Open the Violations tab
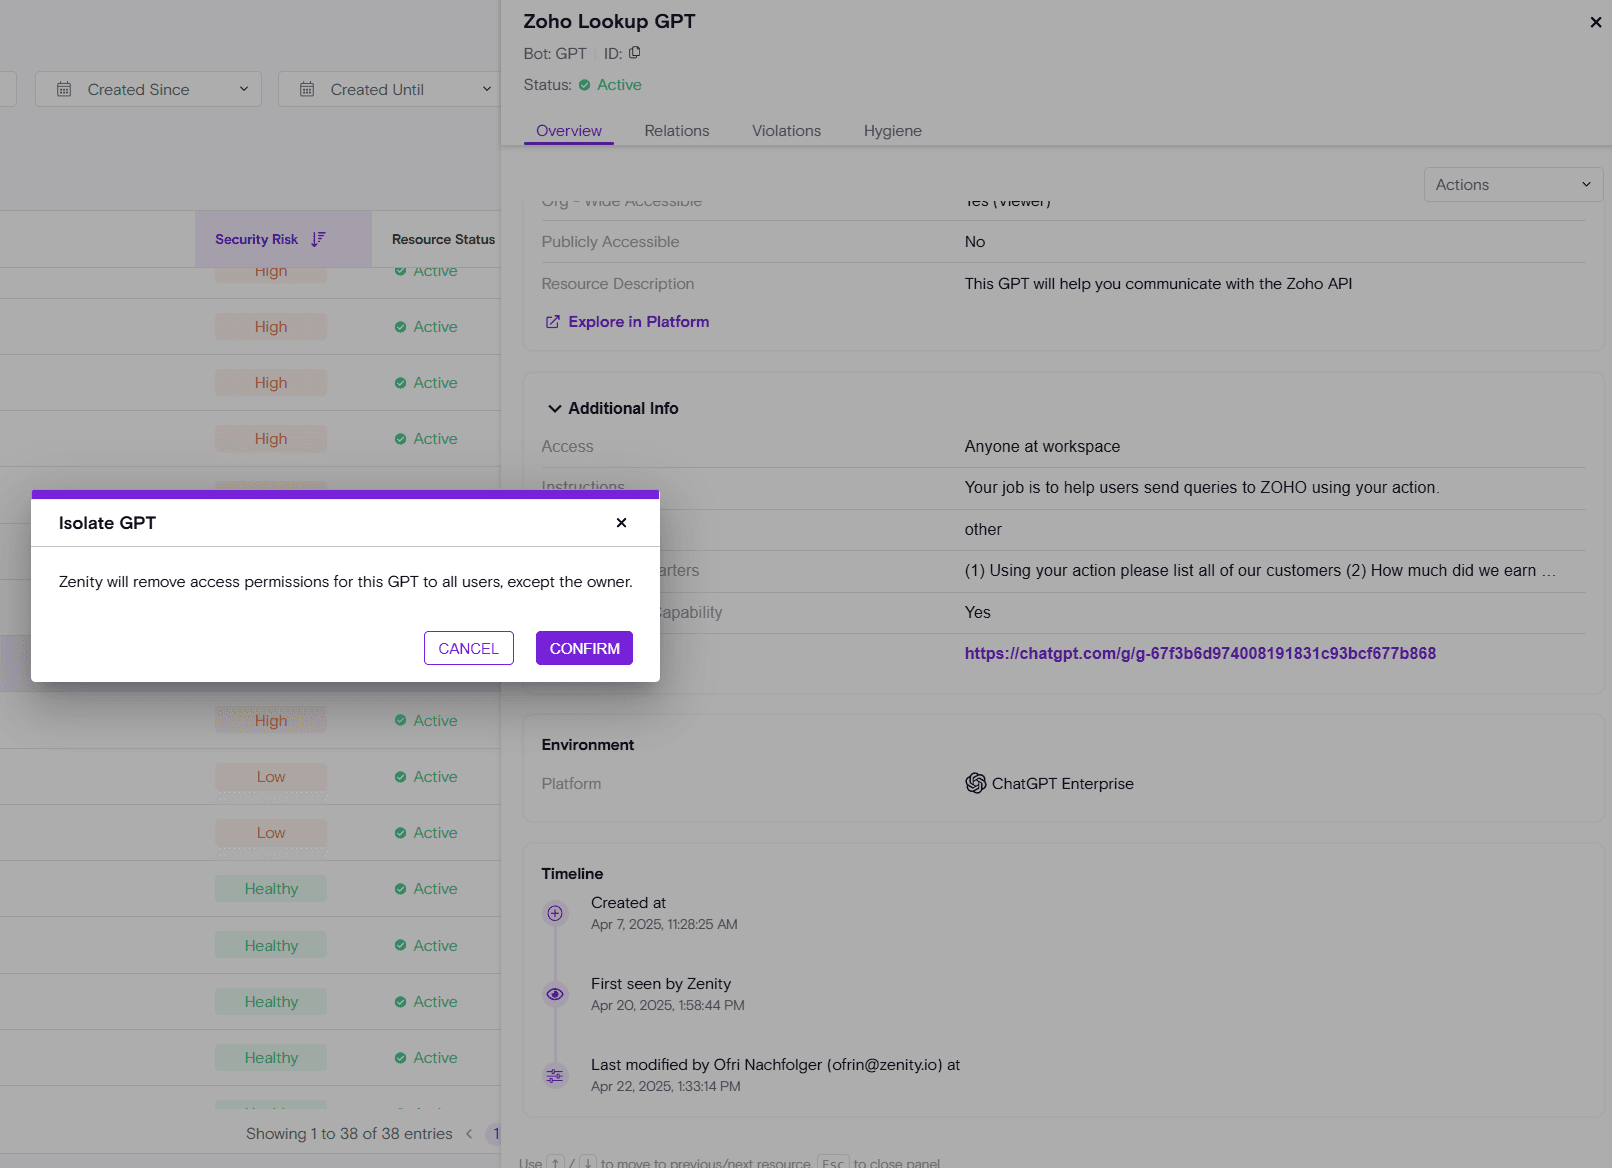The image size is (1612, 1168). 786,131
